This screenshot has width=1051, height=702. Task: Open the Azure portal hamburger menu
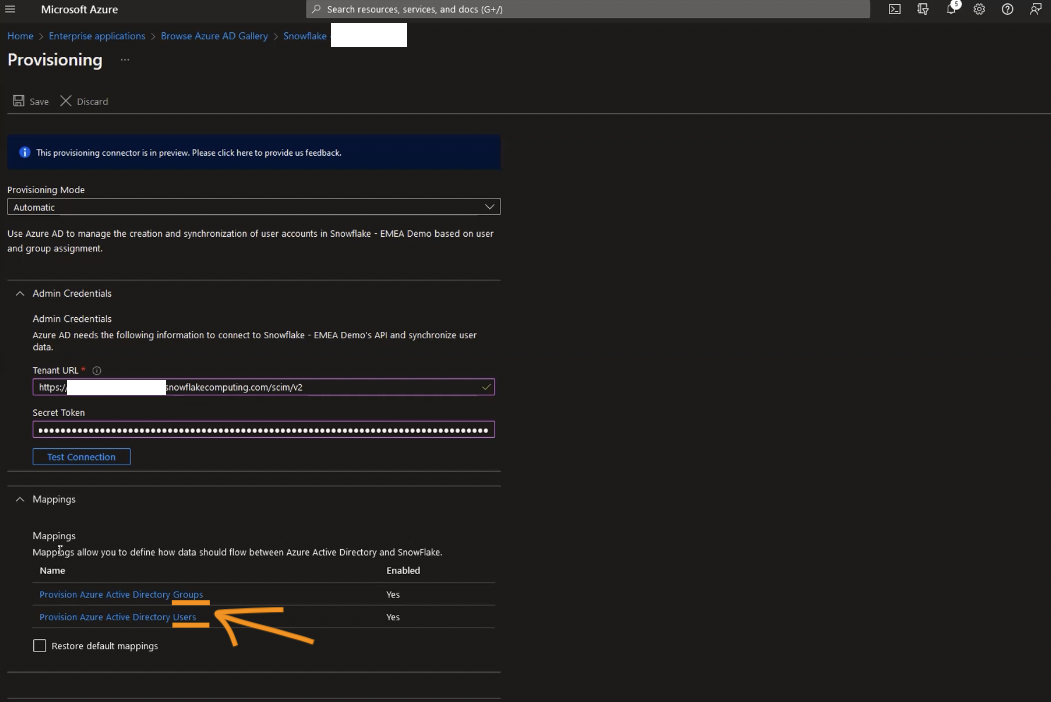[x=10, y=9]
